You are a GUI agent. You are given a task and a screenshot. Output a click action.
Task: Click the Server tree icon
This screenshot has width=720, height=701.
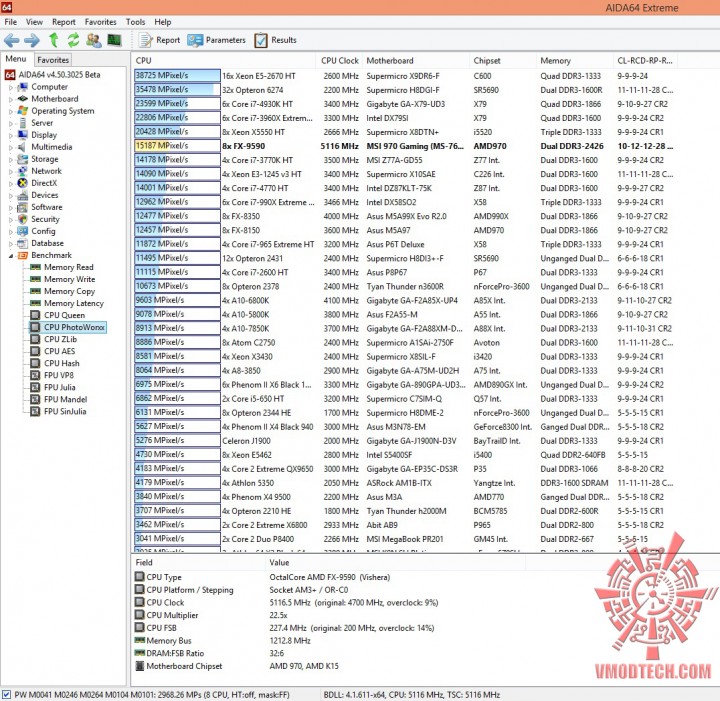click(x=22, y=123)
